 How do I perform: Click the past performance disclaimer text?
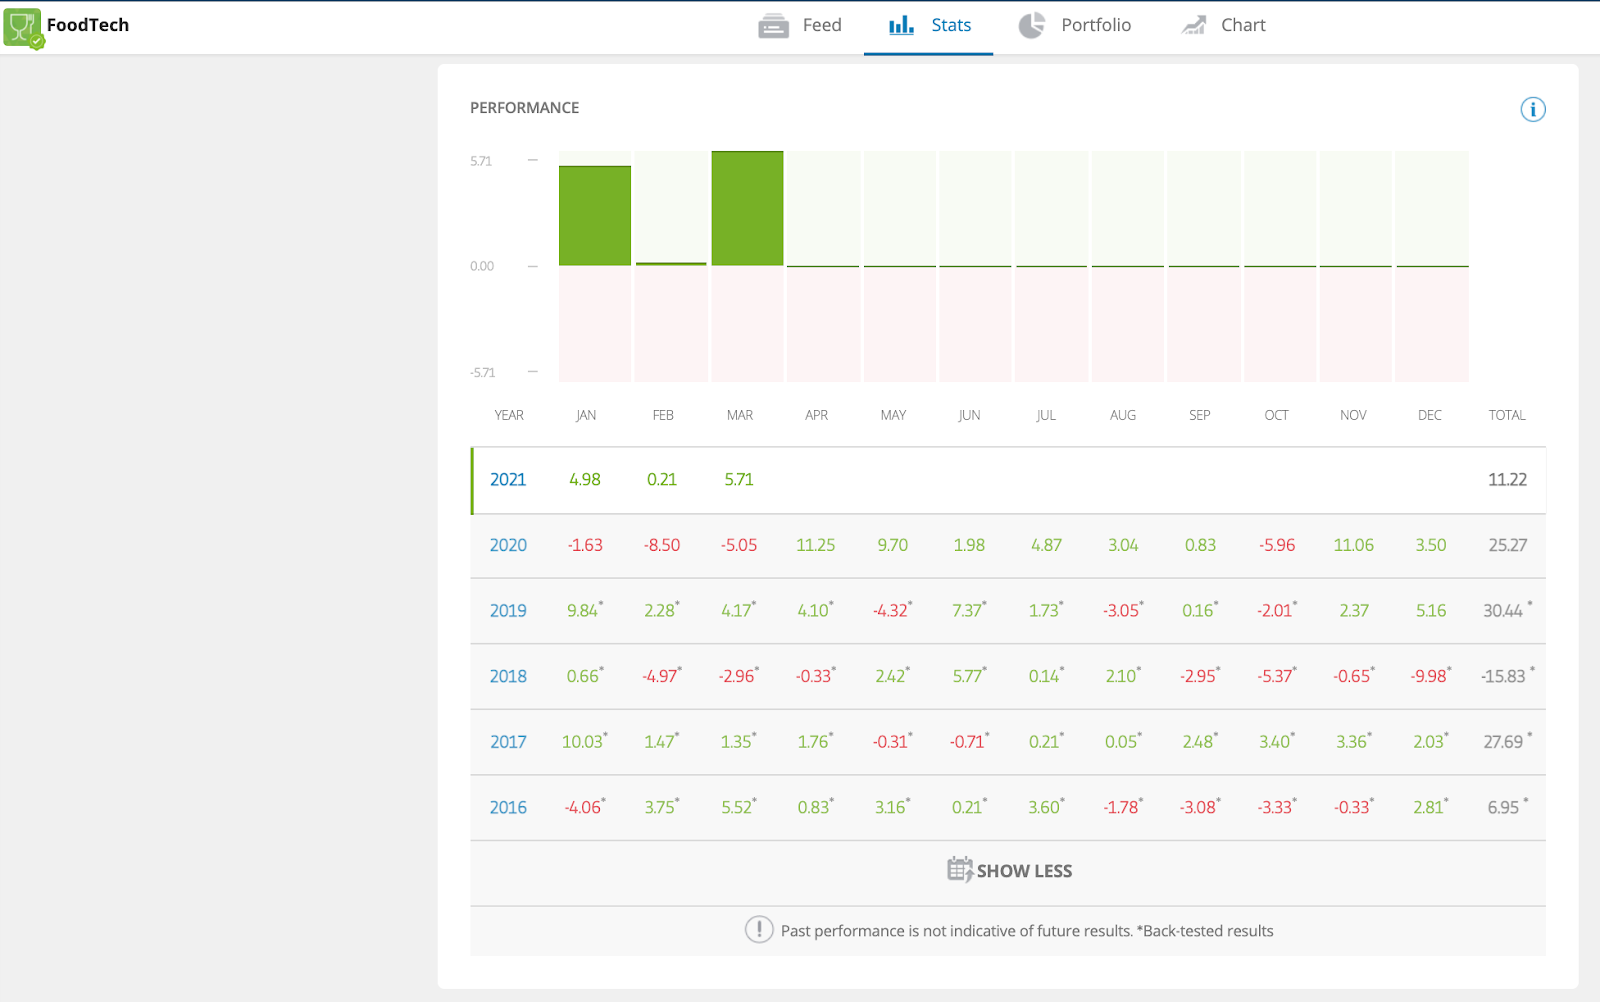coord(1027,931)
